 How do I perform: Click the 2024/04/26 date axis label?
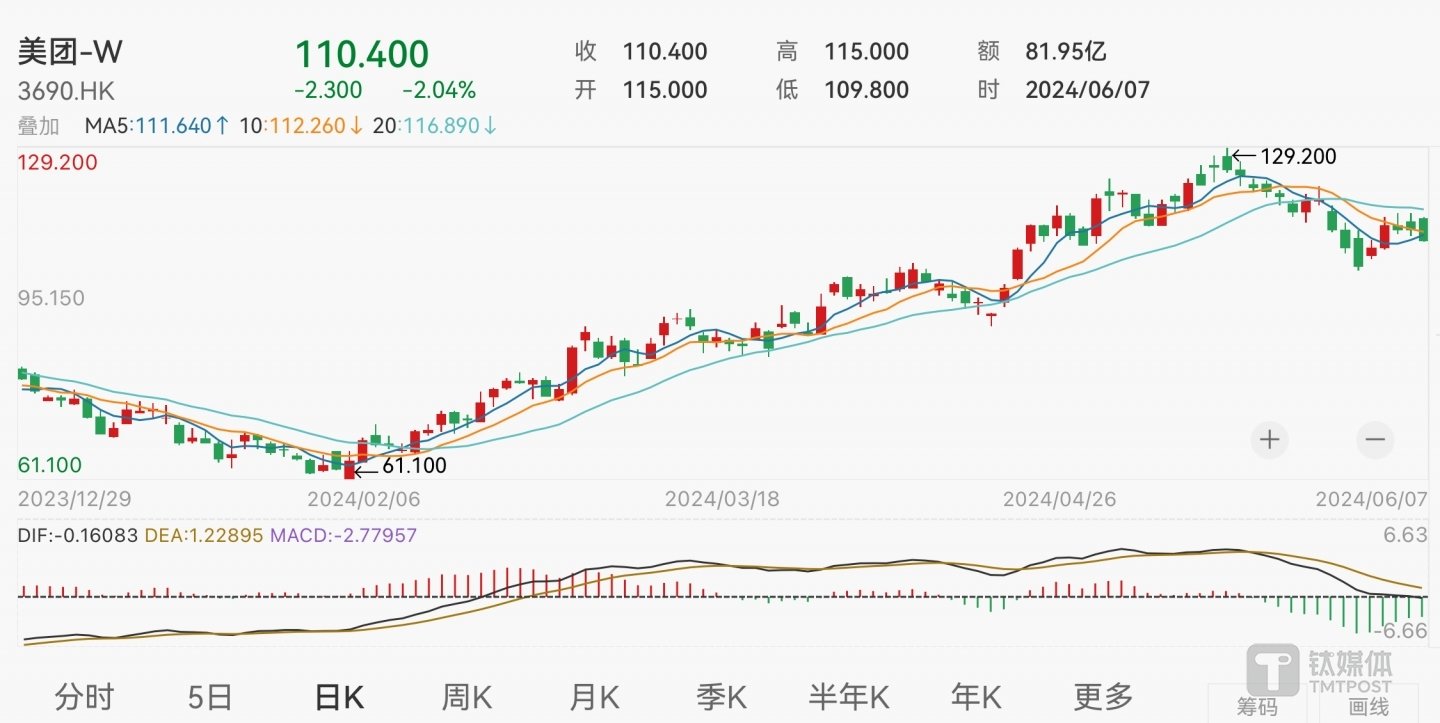coord(1058,497)
